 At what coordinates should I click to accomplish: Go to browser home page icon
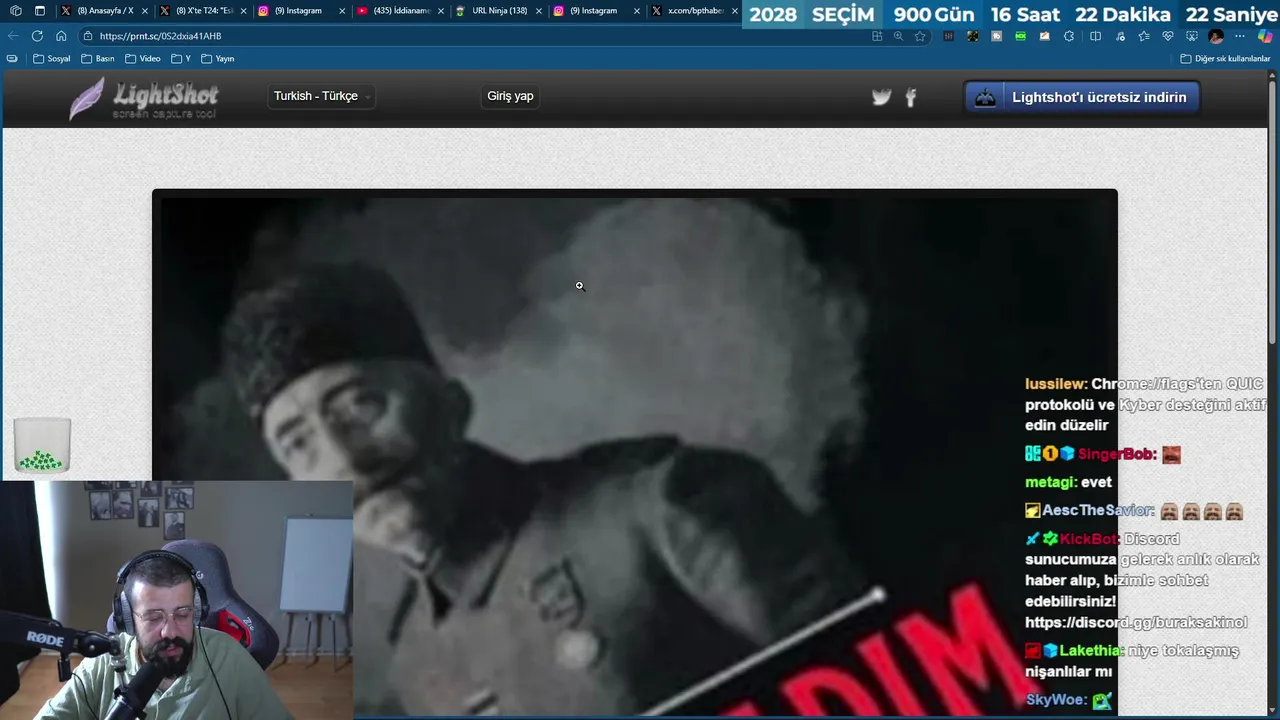61,36
